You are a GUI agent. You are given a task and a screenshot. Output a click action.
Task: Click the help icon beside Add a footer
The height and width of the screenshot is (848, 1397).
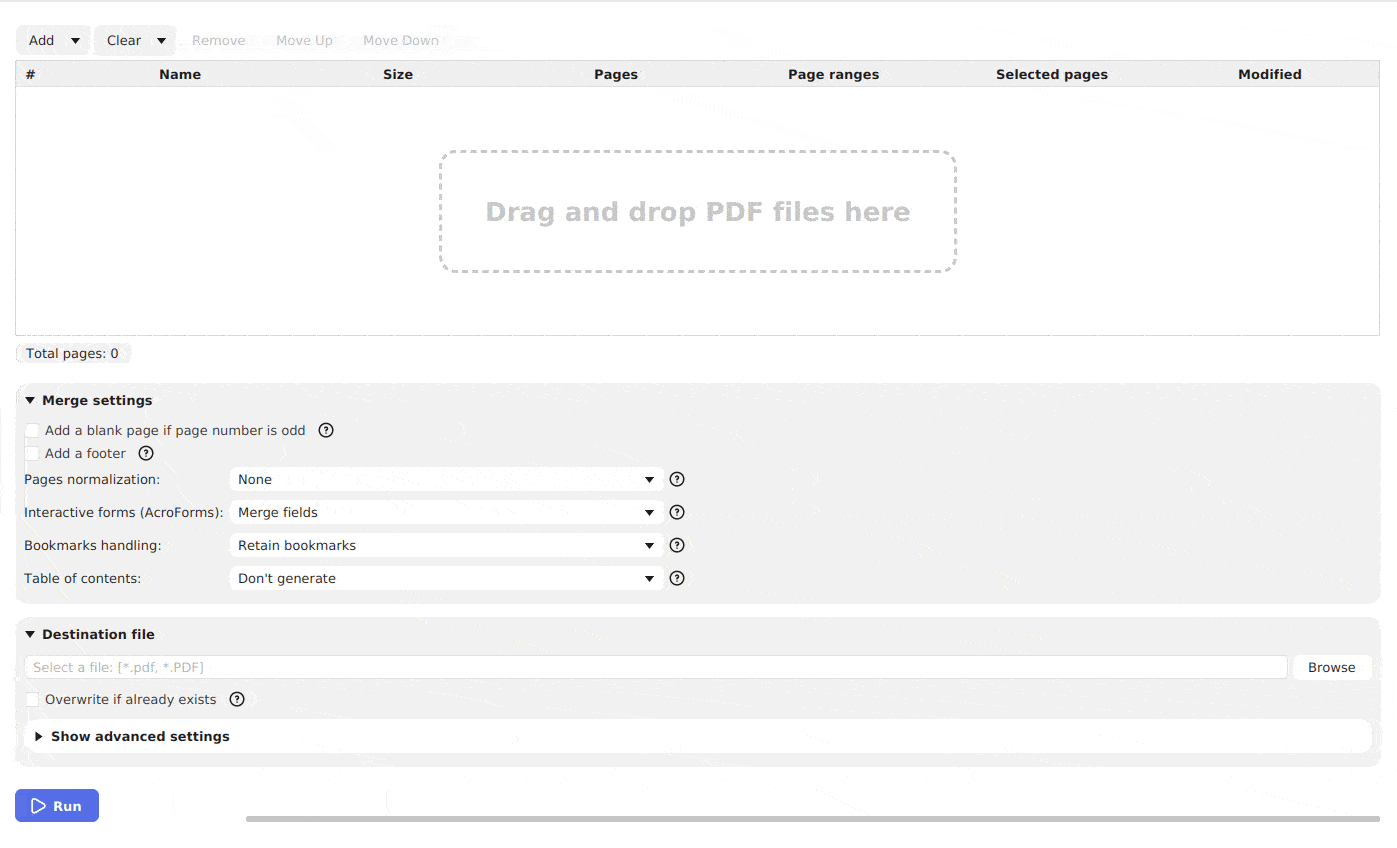coord(146,453)
